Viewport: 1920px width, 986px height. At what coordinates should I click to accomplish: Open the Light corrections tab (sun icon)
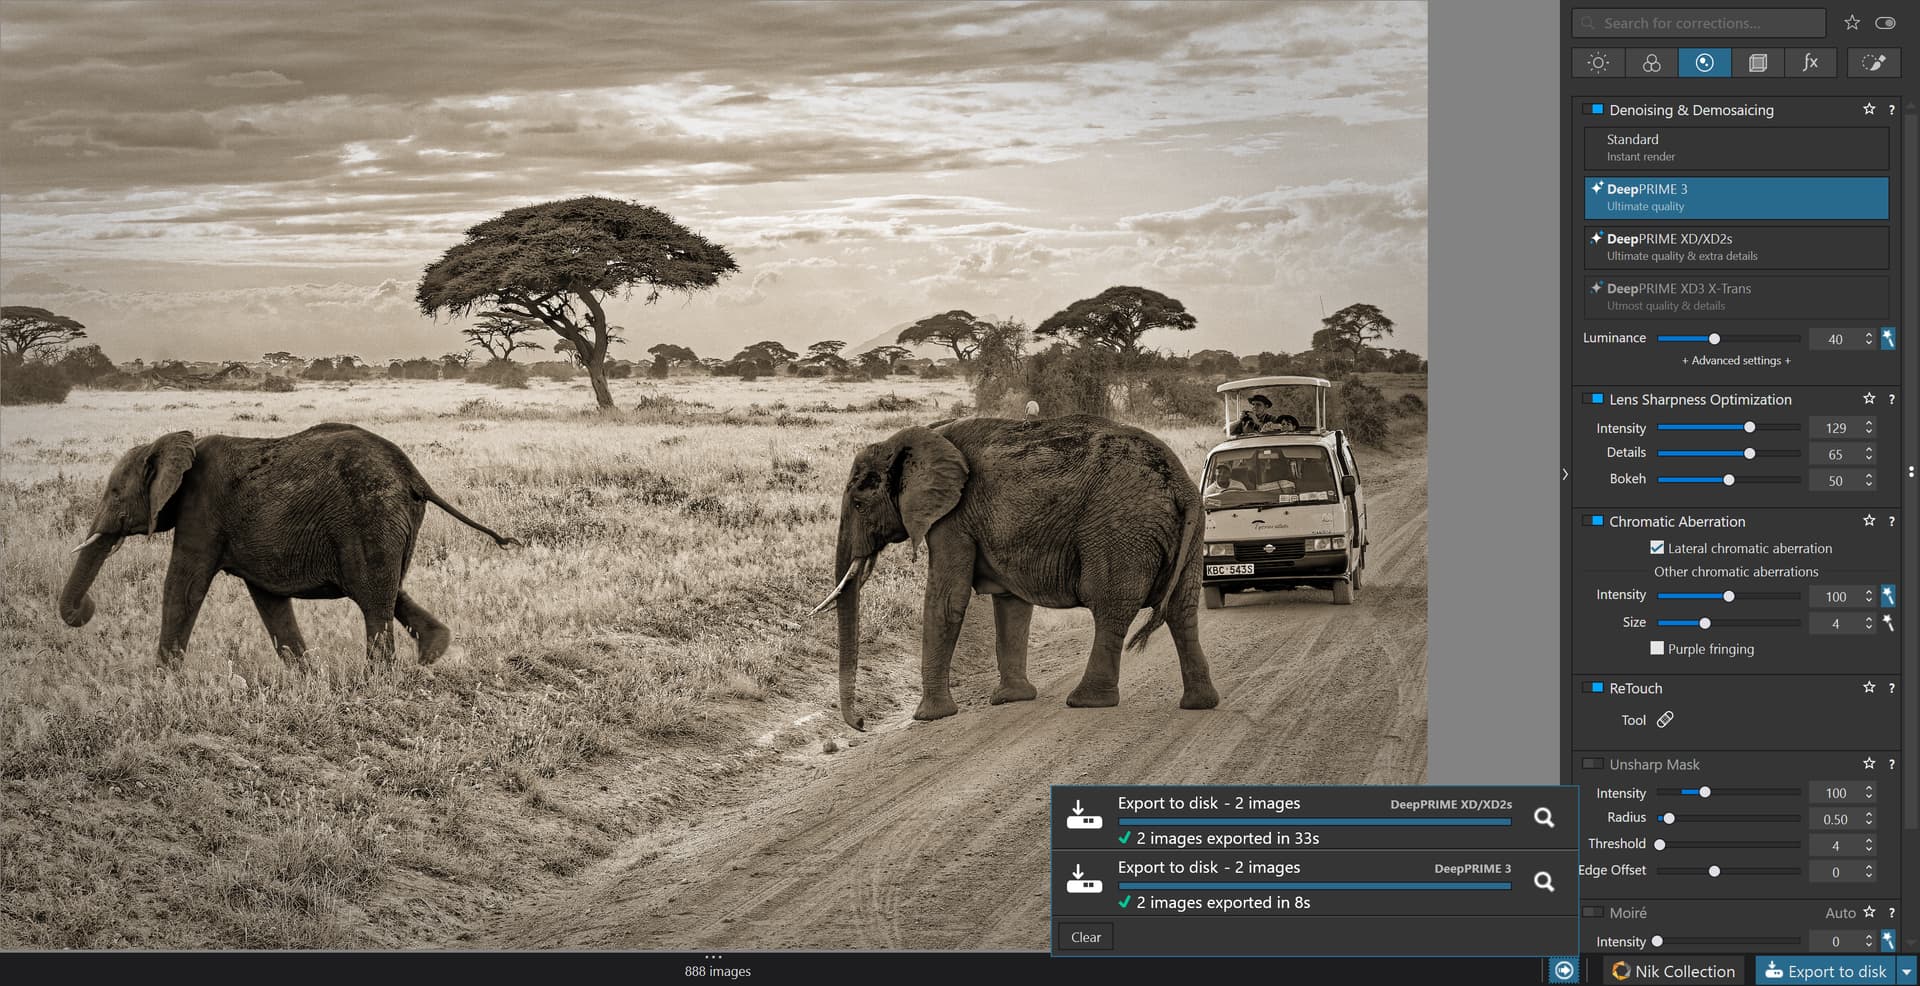[x=1598, y=63]
